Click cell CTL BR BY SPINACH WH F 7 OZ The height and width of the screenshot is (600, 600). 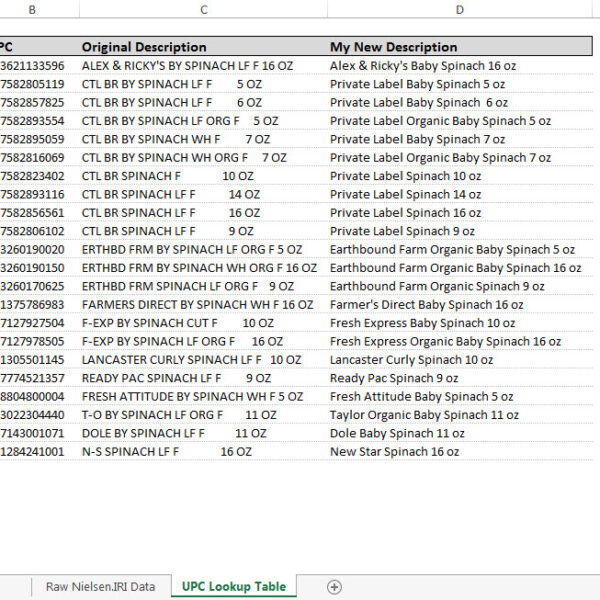click(x=204, y=139)
